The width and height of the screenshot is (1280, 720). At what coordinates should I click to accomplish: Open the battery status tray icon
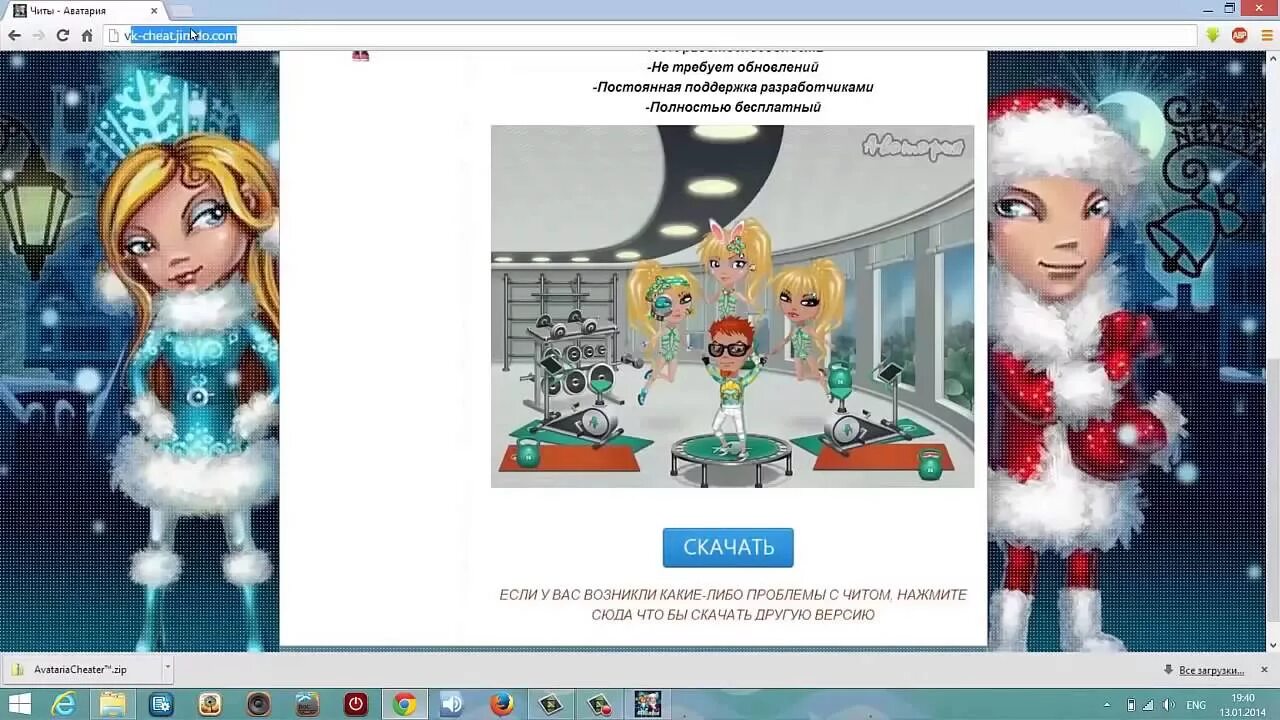click(1130, 705)
